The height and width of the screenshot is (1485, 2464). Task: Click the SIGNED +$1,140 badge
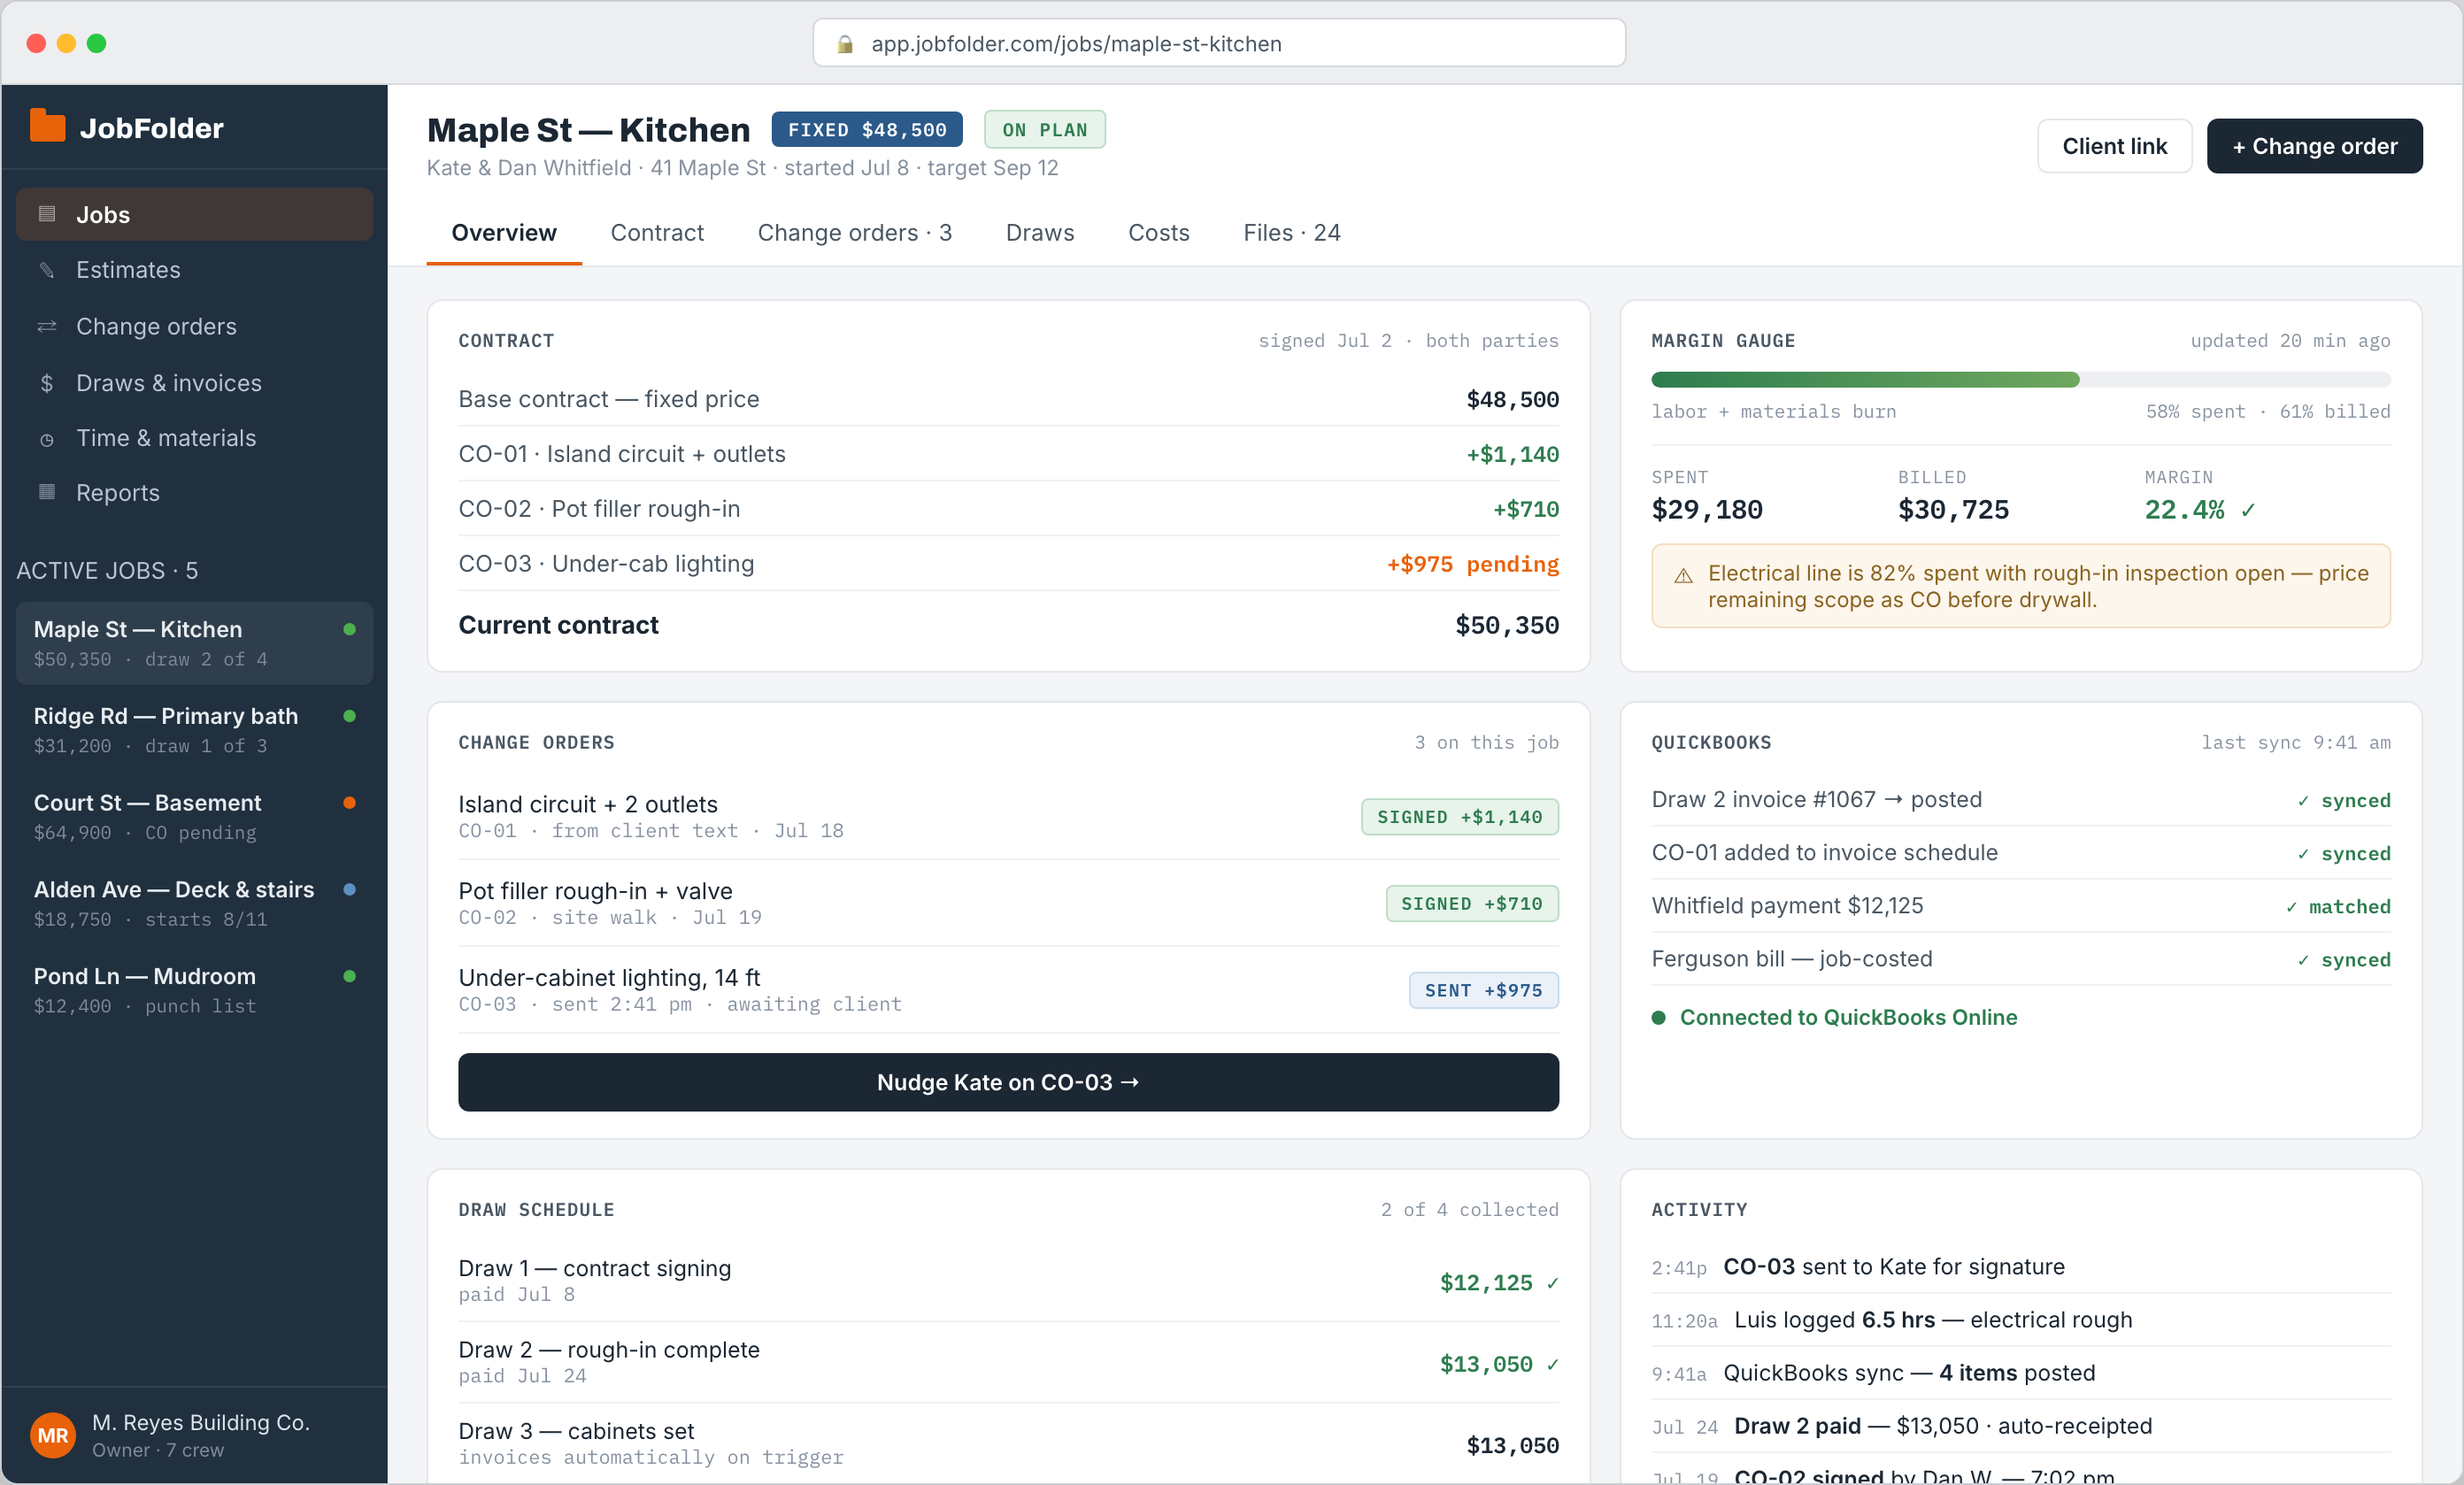point(1459,817)
